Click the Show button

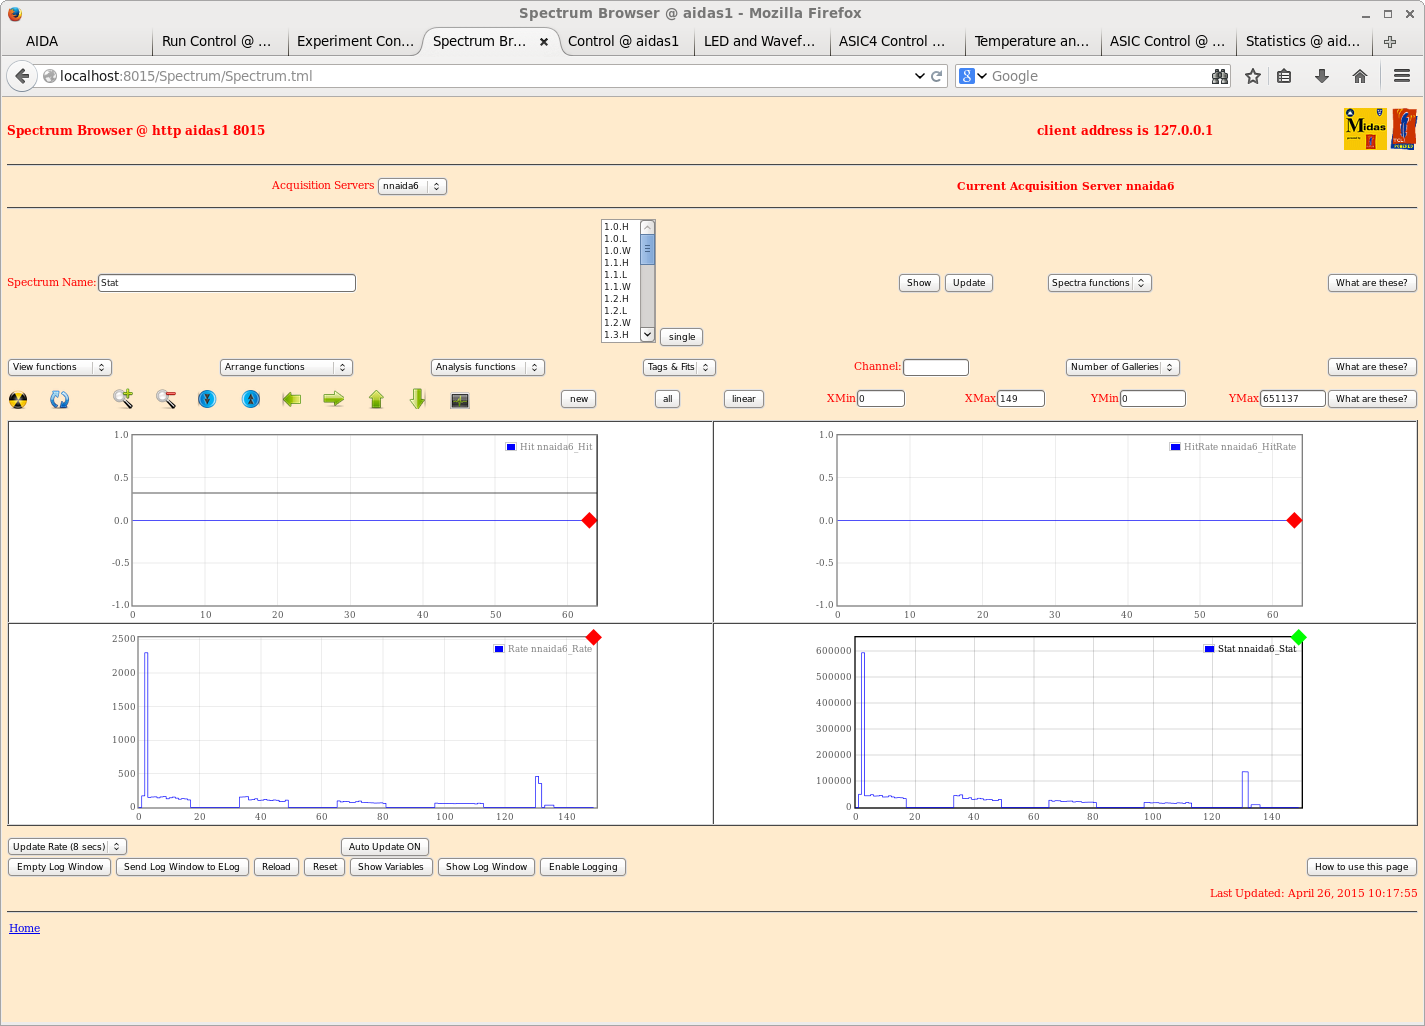click(x=919, y=283)
